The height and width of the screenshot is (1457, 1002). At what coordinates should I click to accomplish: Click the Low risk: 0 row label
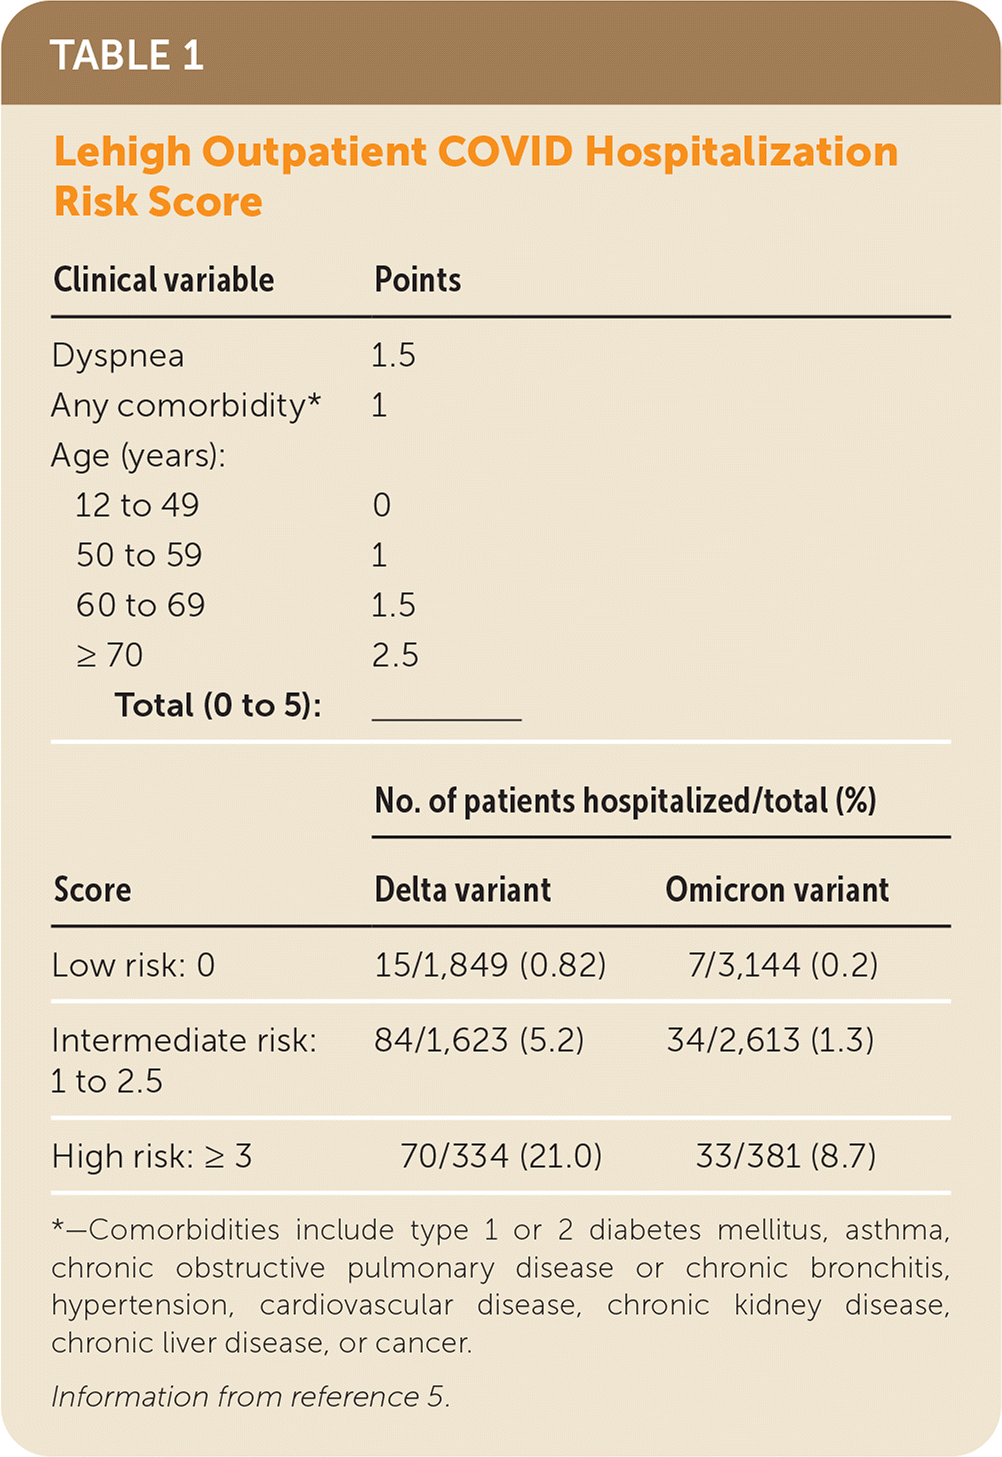(133, 966)
